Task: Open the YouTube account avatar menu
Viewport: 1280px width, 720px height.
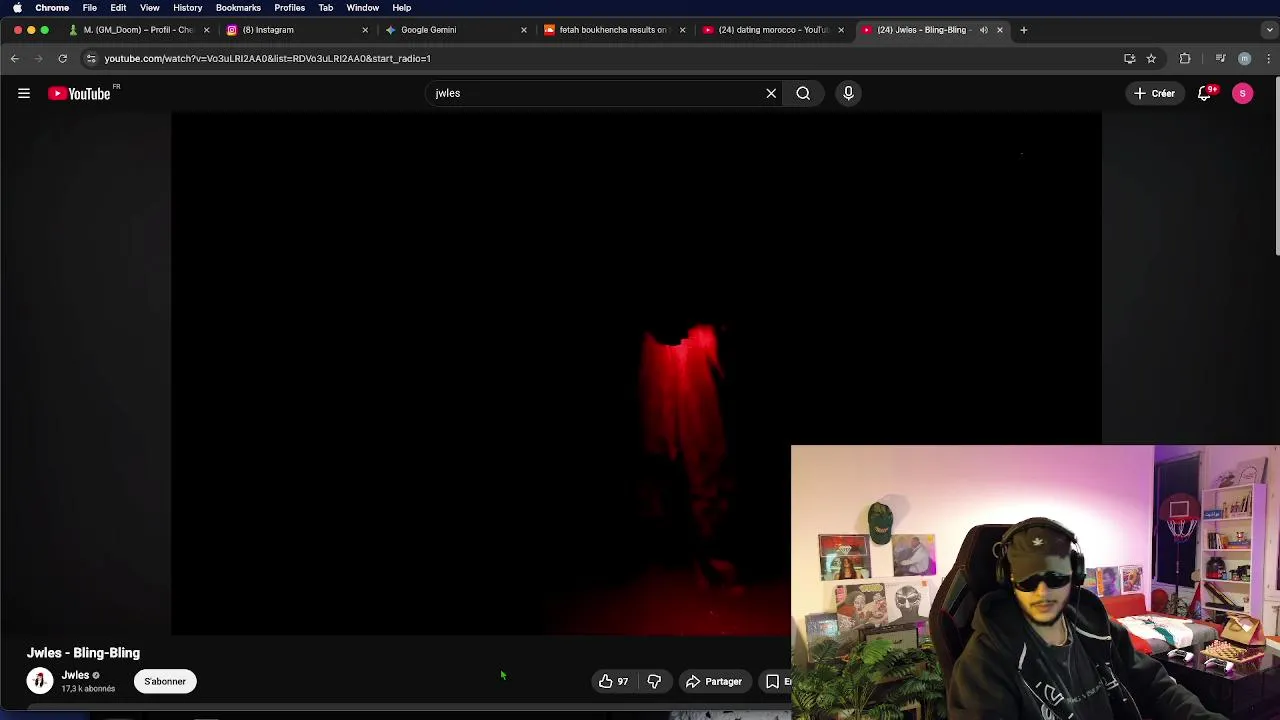Action: pyautogui.click(x=1243, y=93)
